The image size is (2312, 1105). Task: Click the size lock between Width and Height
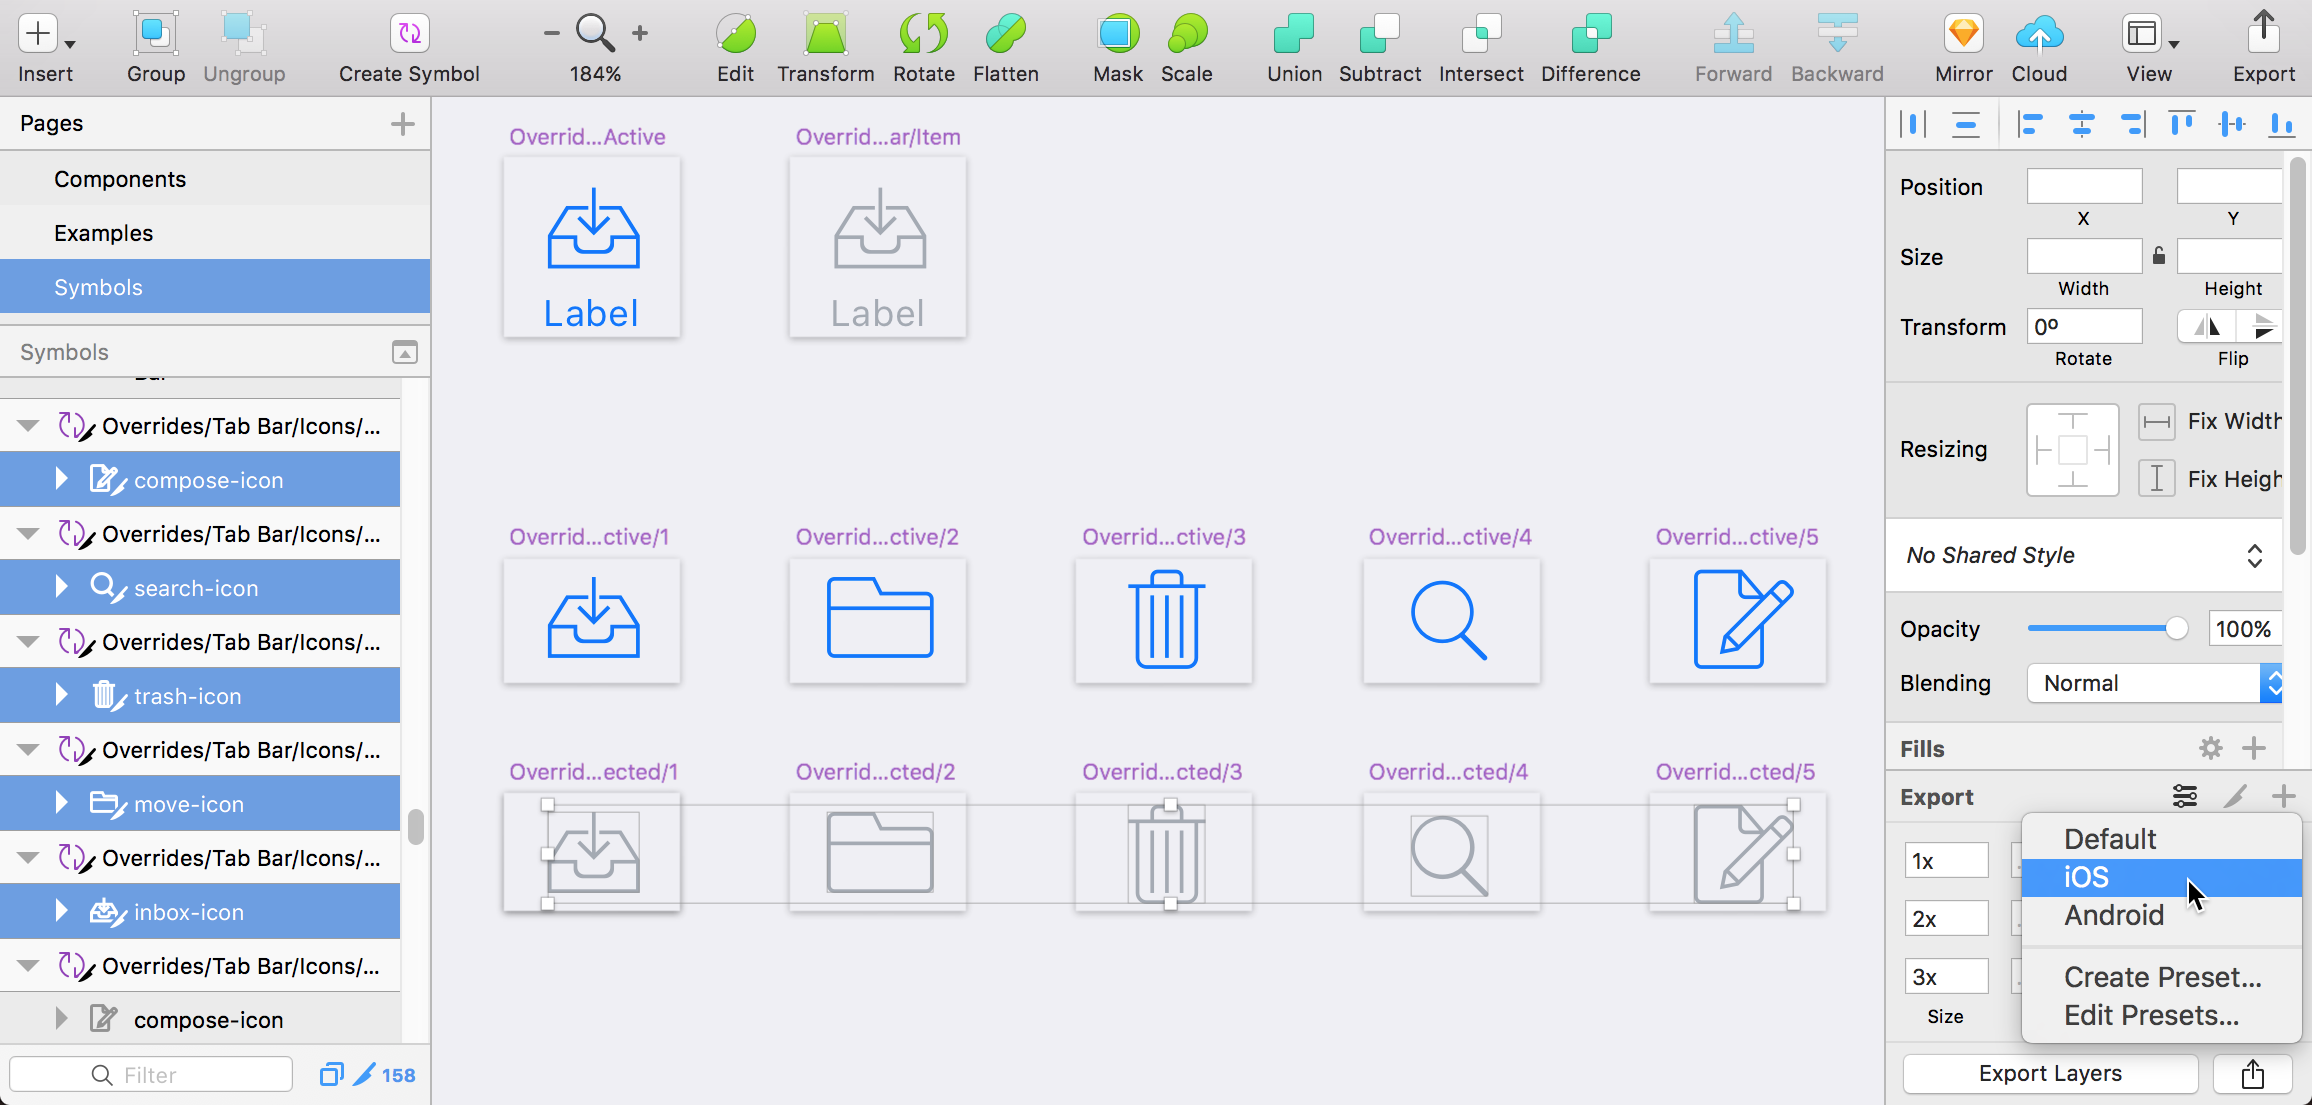(2159, 256)
